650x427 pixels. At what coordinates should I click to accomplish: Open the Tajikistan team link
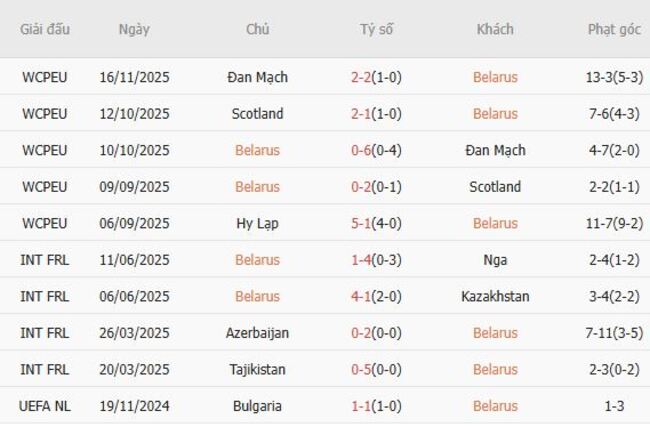tap(257, 369)
